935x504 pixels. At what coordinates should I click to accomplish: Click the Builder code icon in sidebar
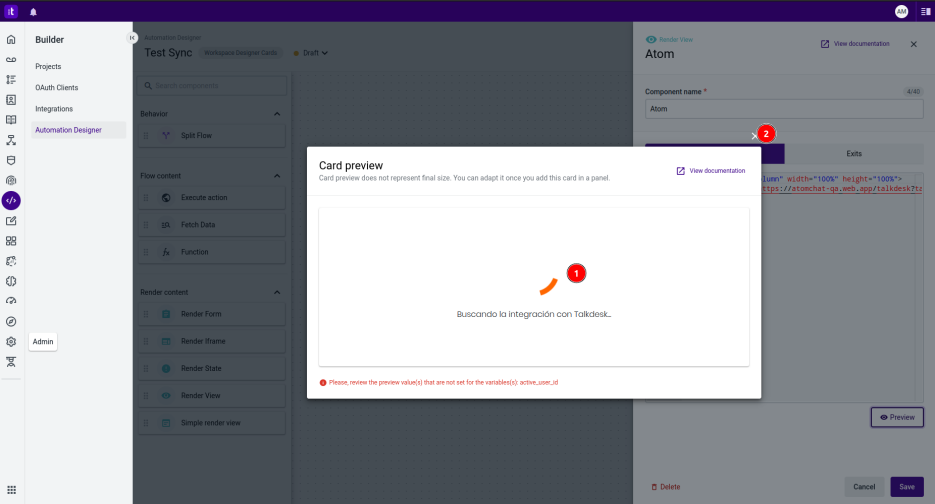click(11, 200)
